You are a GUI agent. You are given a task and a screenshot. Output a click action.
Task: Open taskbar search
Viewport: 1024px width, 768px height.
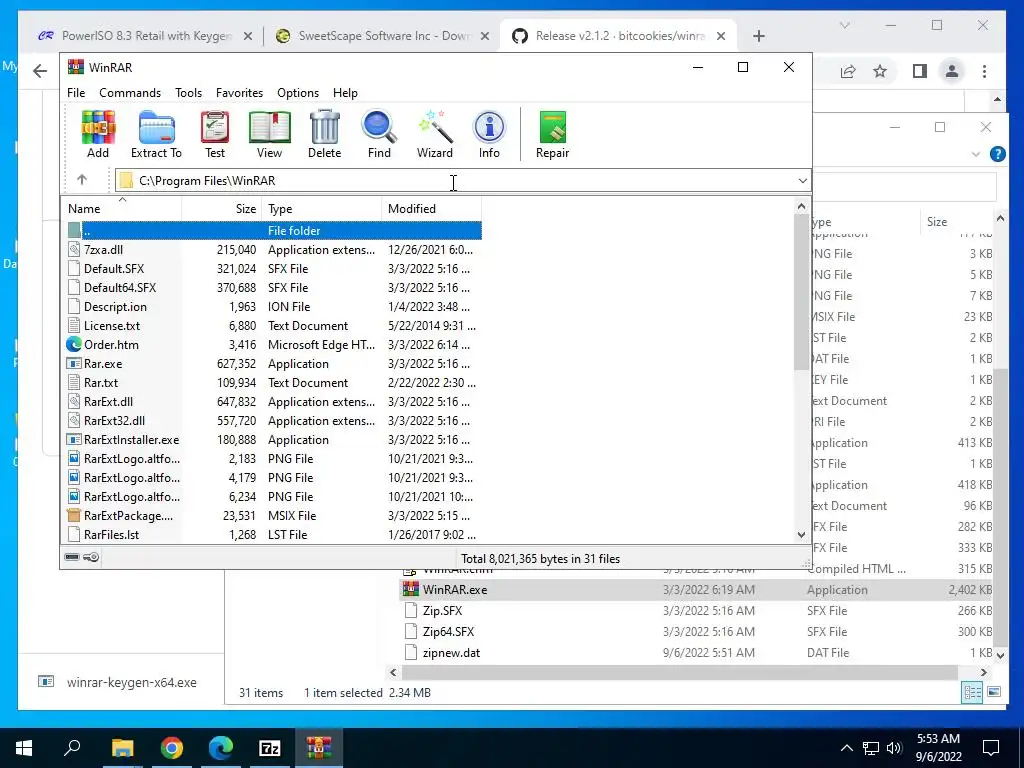pyautogui.click(x=72, y=748)
